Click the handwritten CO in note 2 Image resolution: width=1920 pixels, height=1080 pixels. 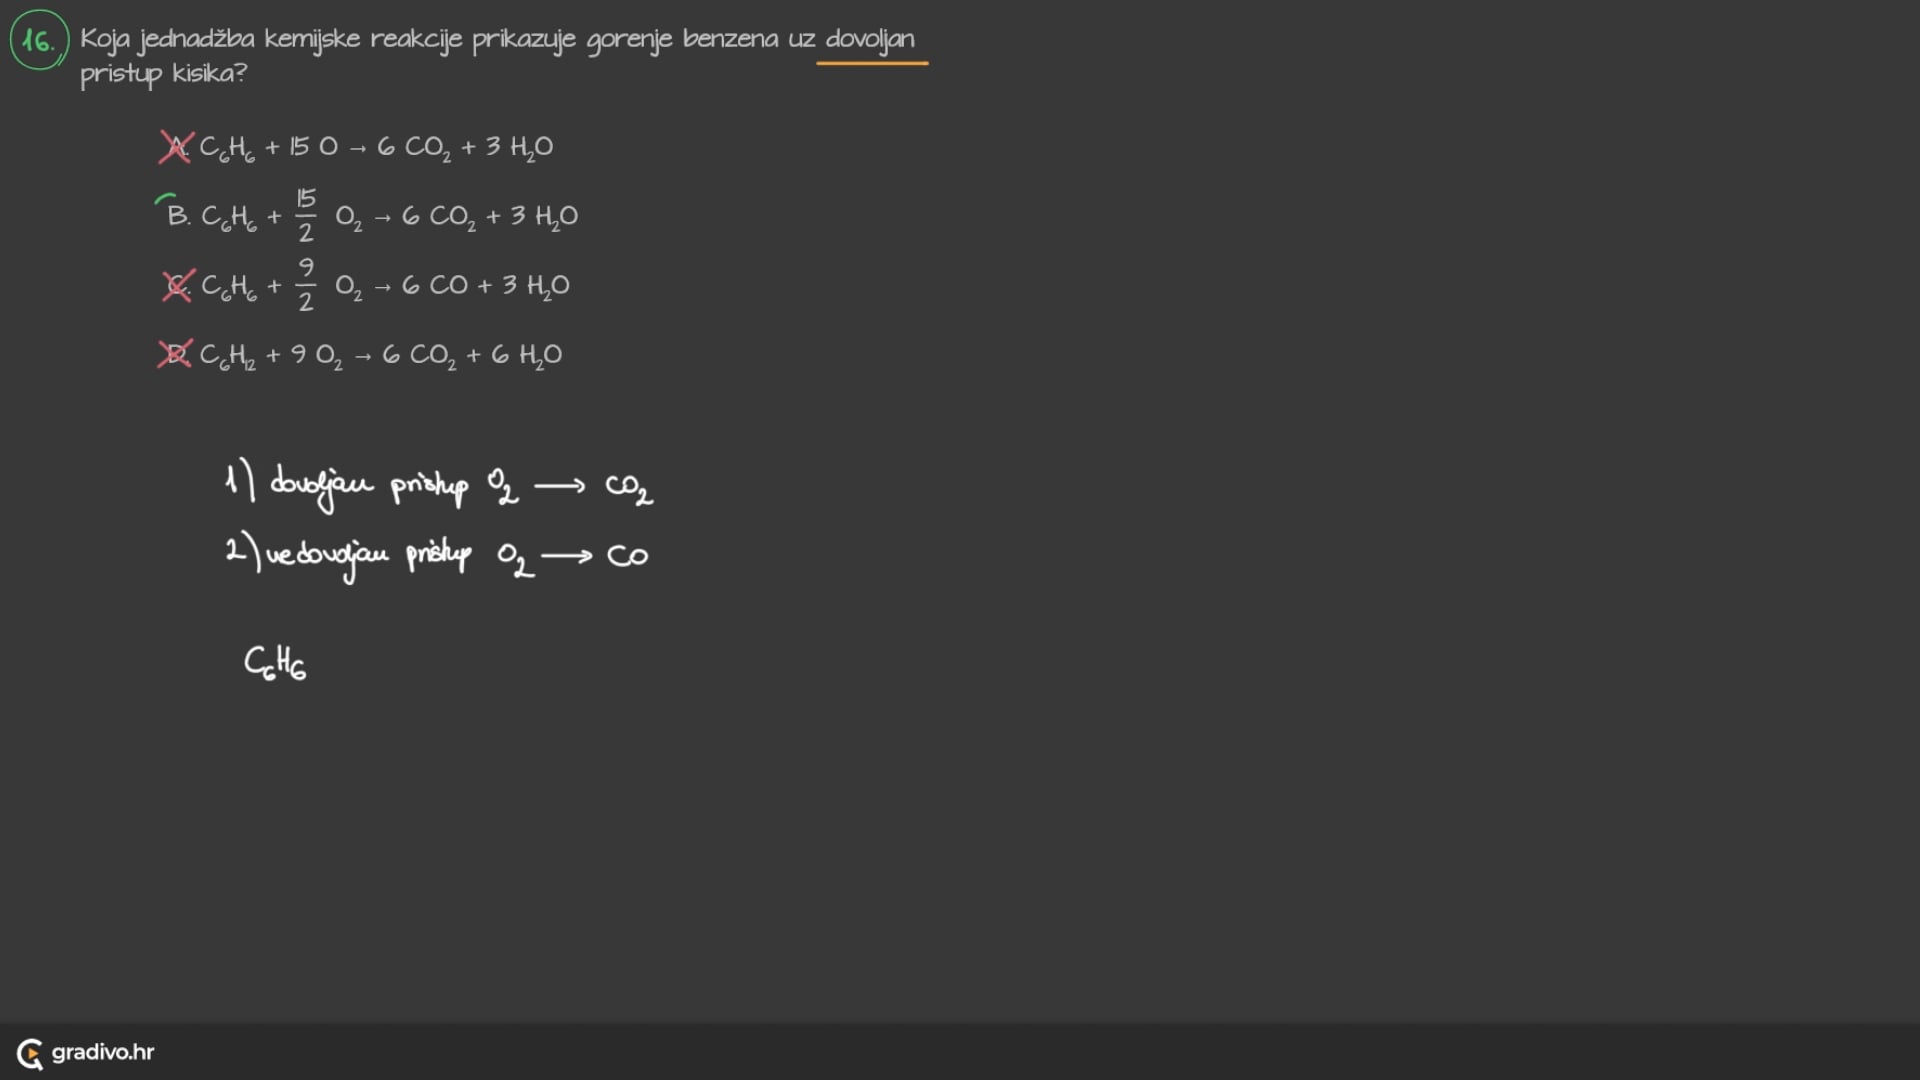(x=627, y=556)
